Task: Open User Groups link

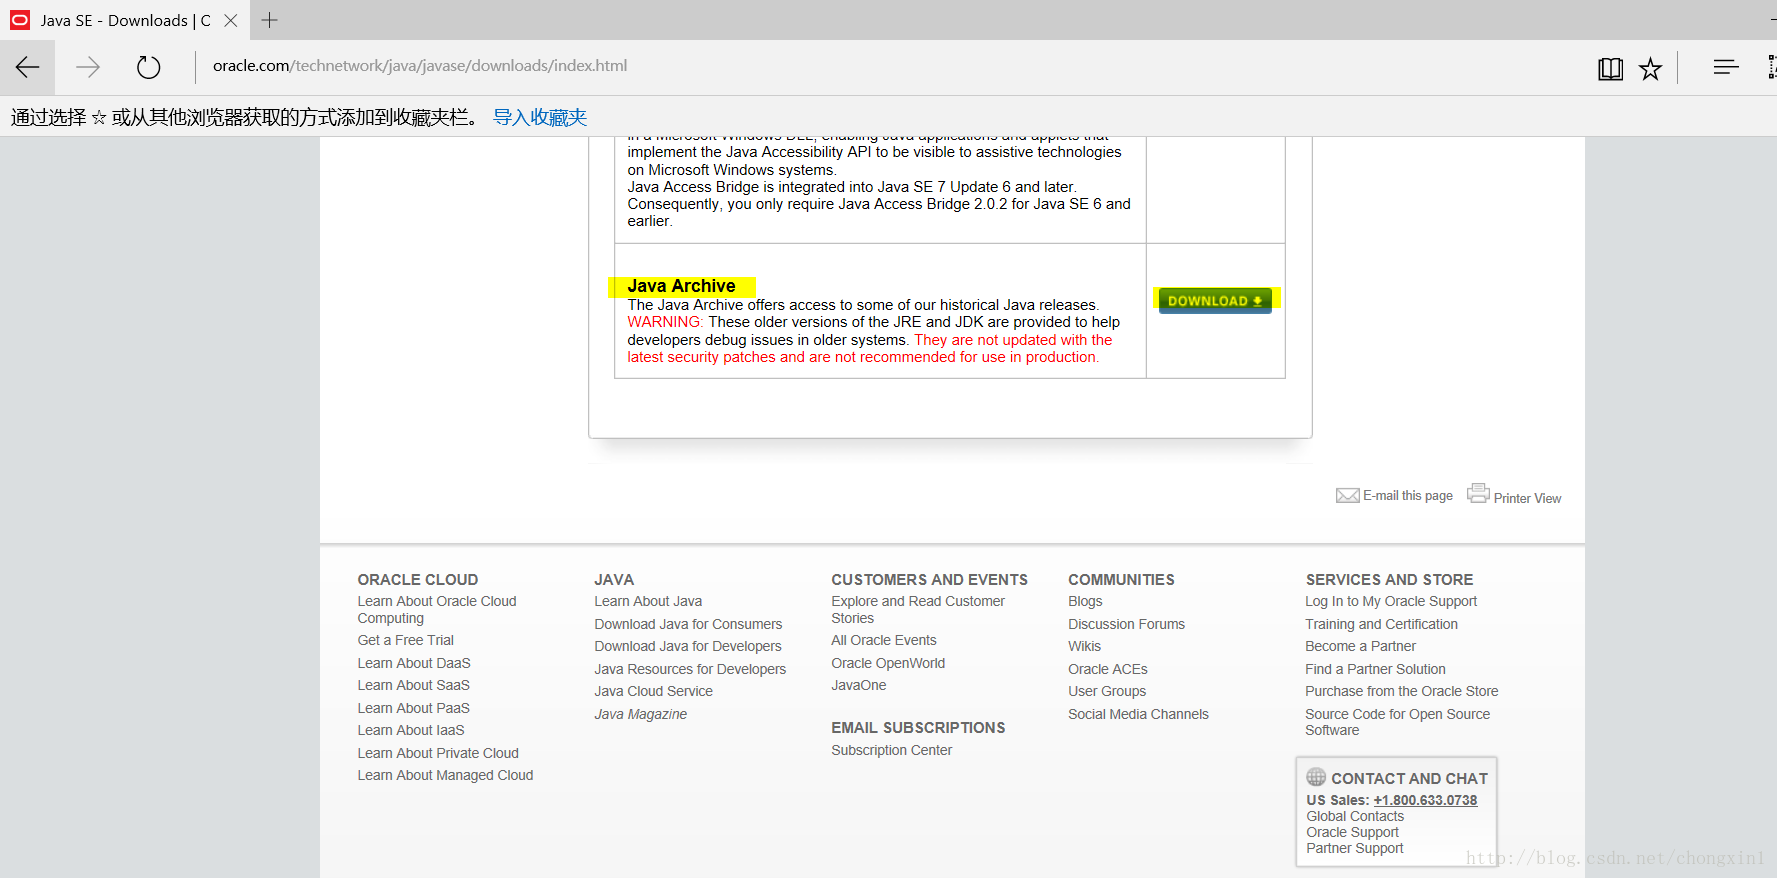Action: coord(1107,691)
